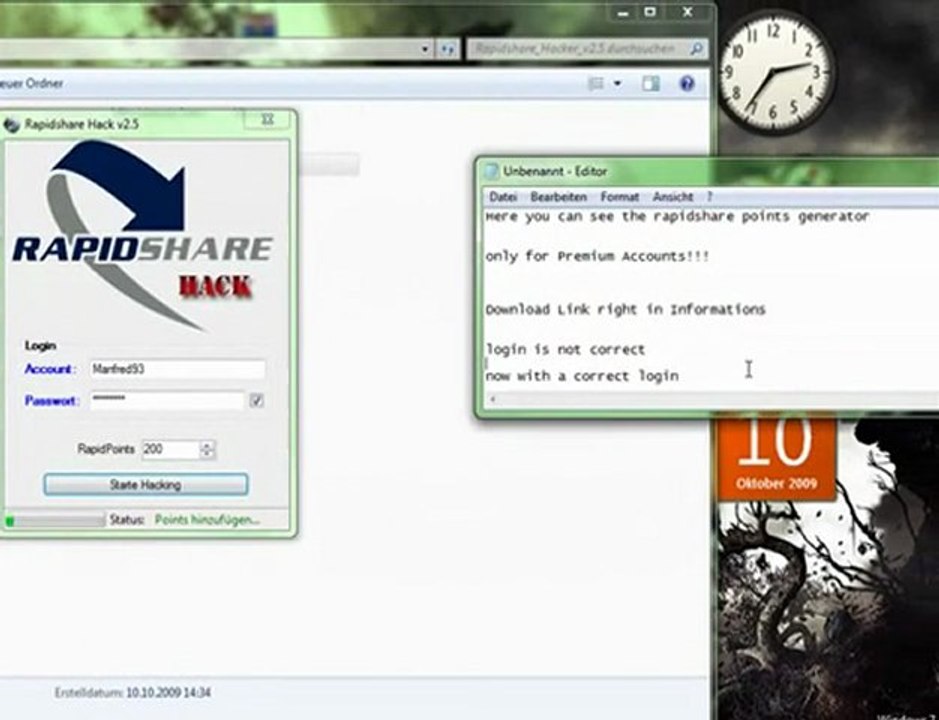This screenshot has width=939, height=720.
Task: Toggle the show-password checkbox beside Passwort
Action: pos(256,401)
